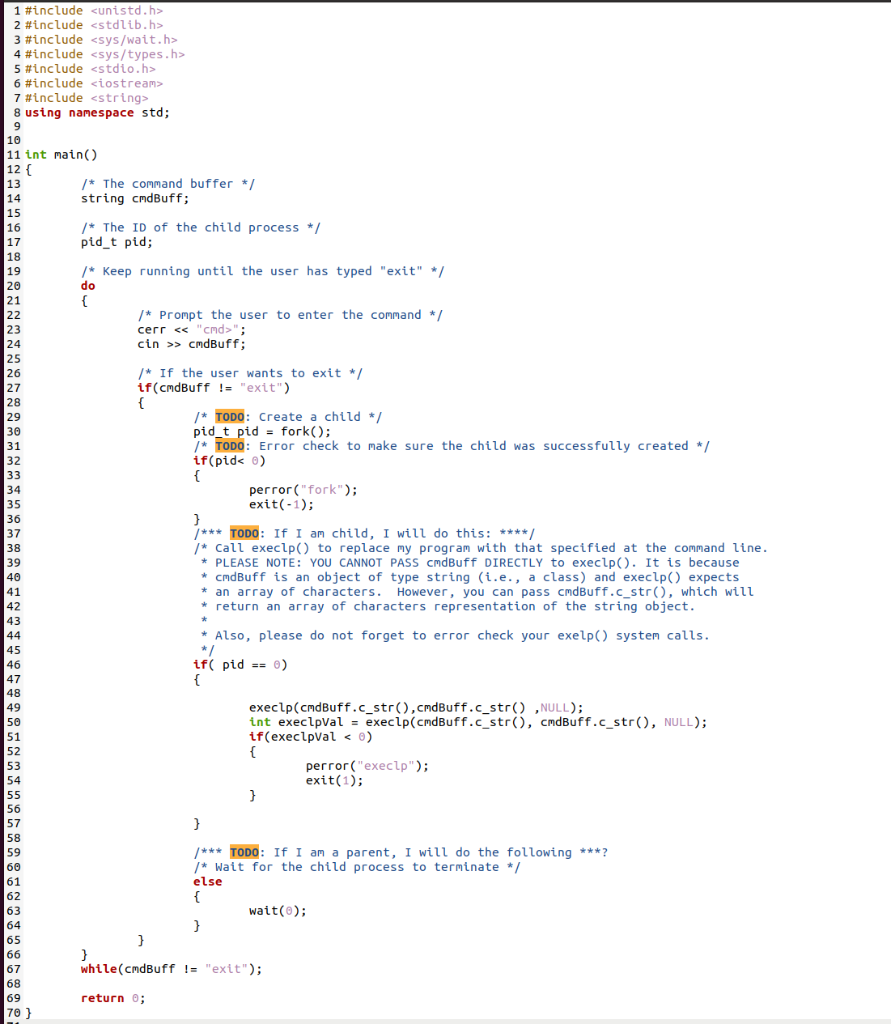
Task: Click the comment "The ID of the child process"
Action: (x=201, y=227)
